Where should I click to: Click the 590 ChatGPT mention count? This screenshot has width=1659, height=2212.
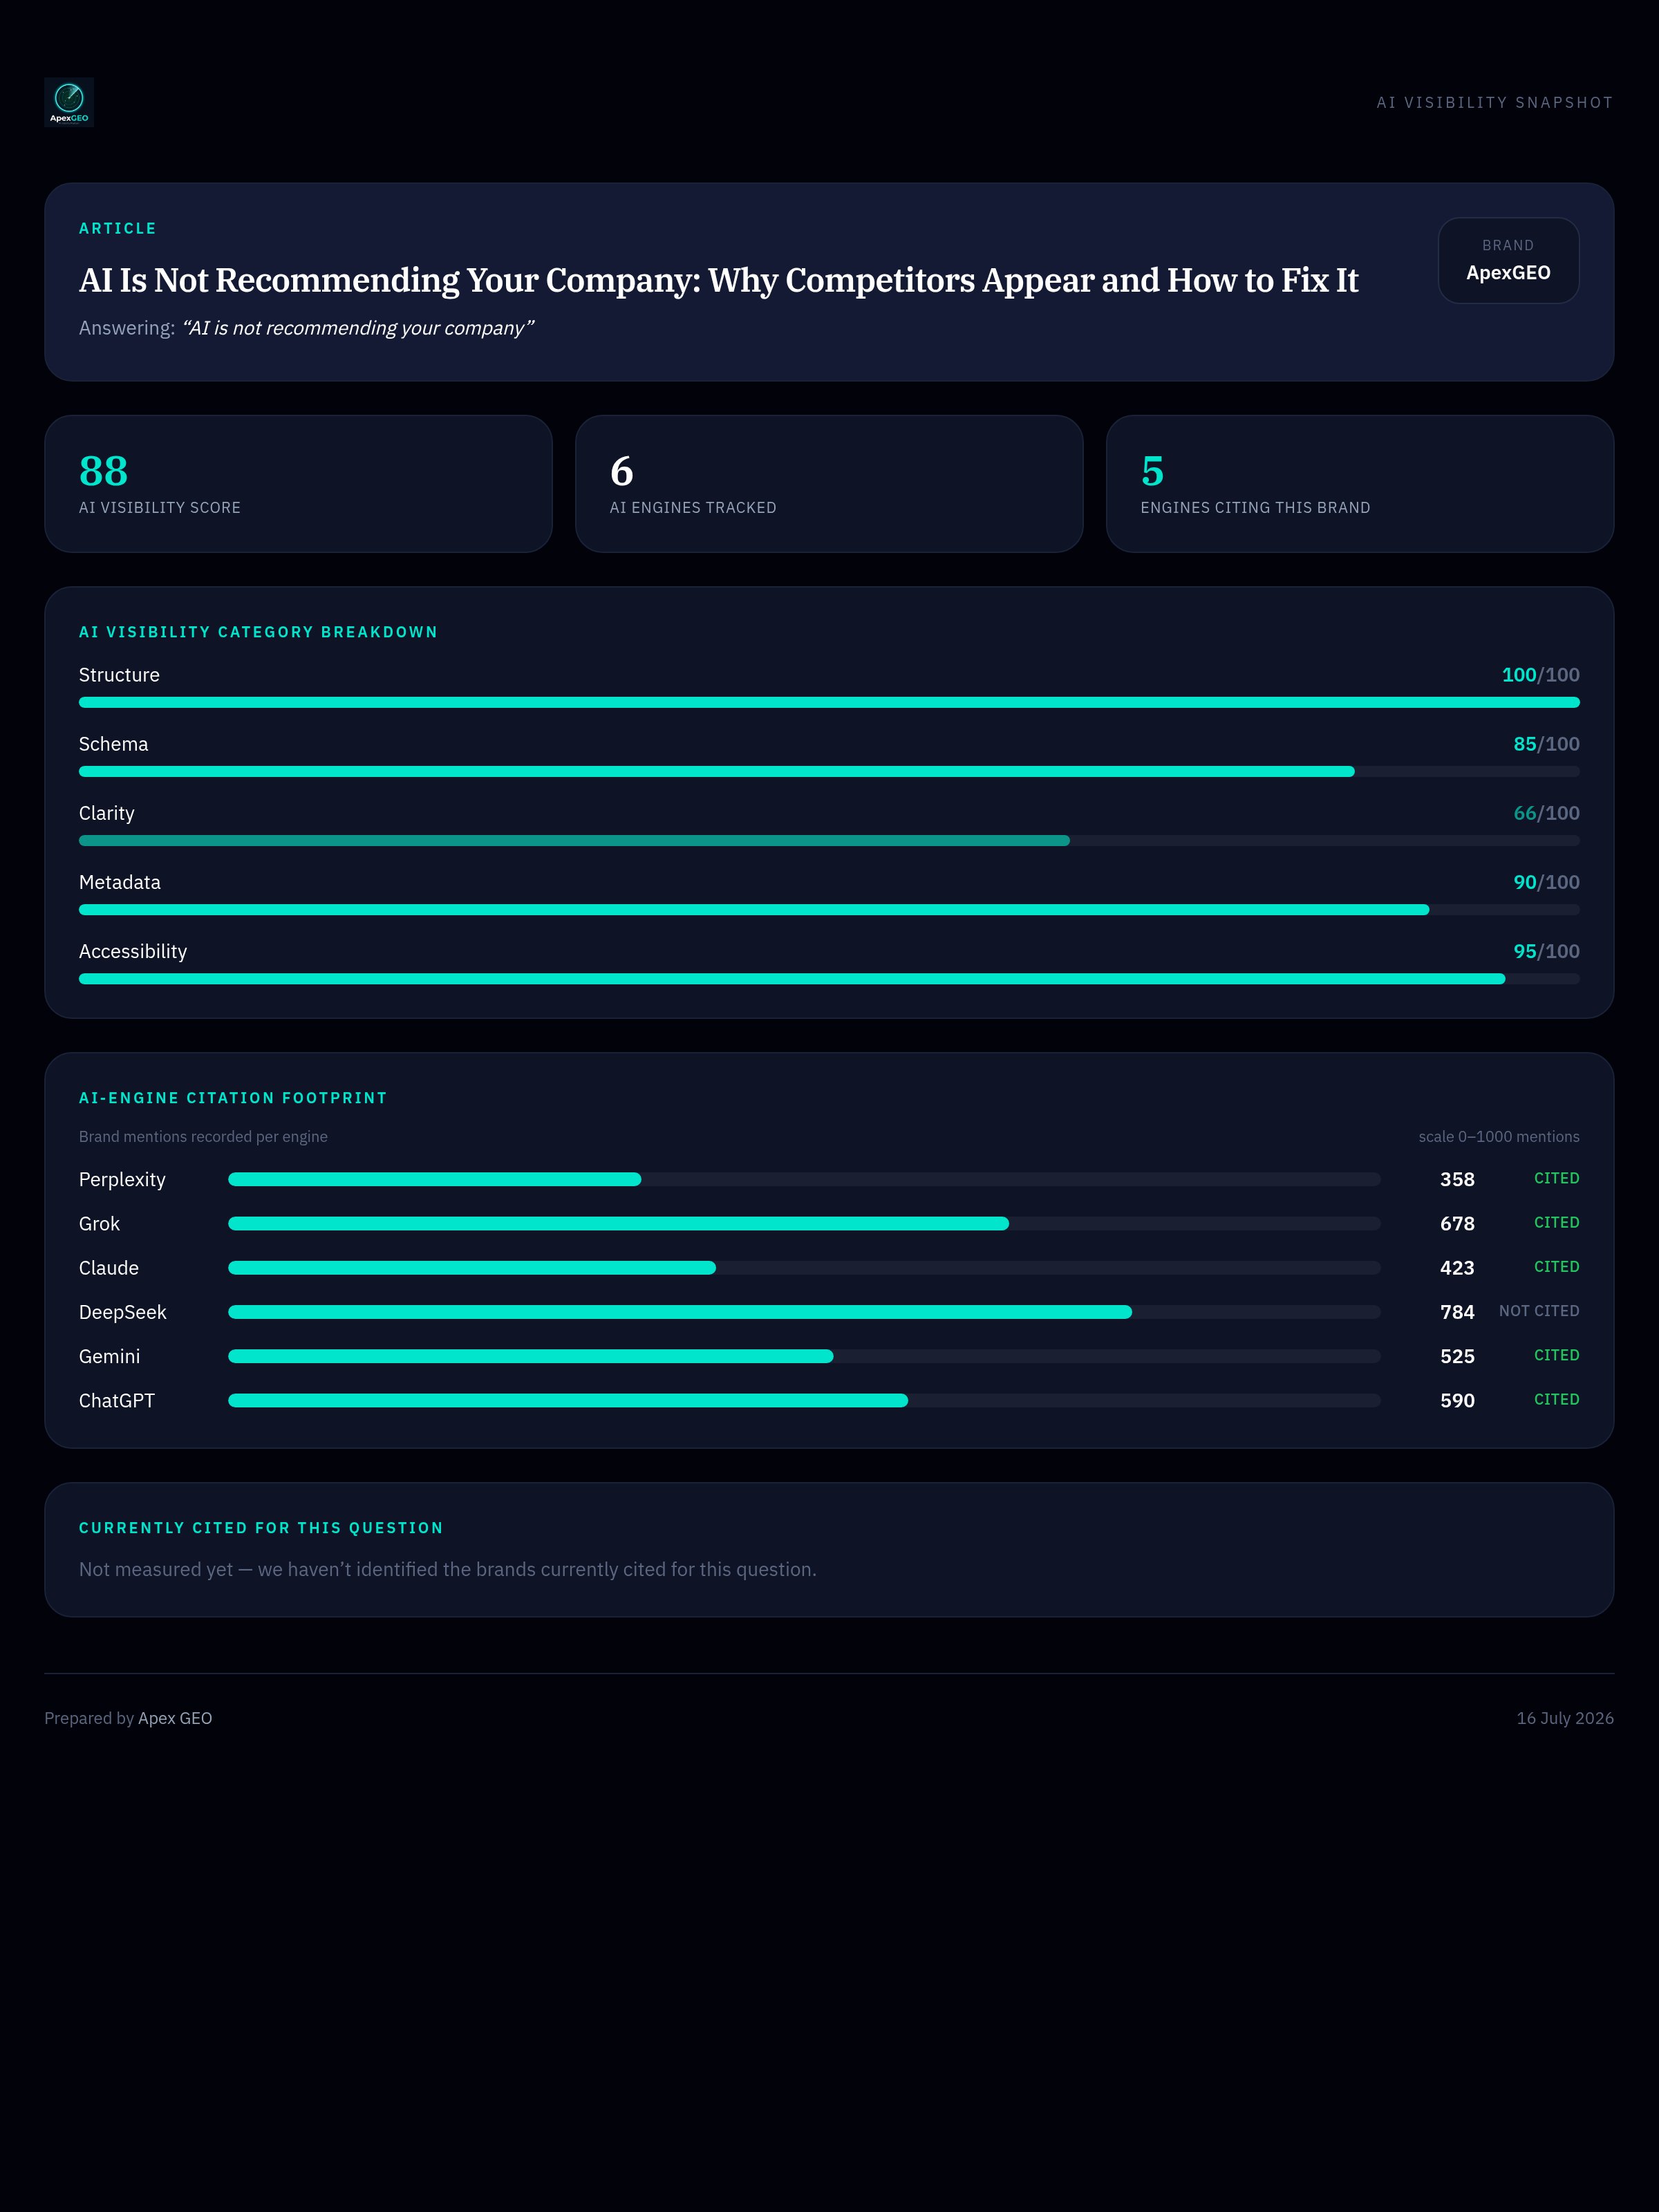pos(1457,1400)
